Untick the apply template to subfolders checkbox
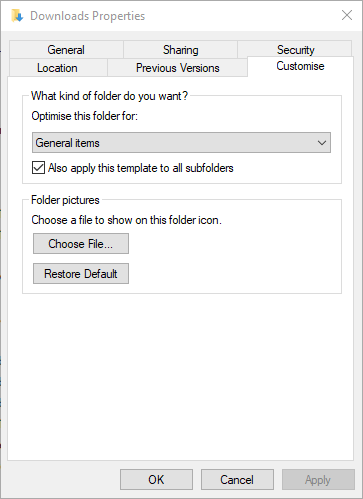363x499 pixels. click(38, 168)
